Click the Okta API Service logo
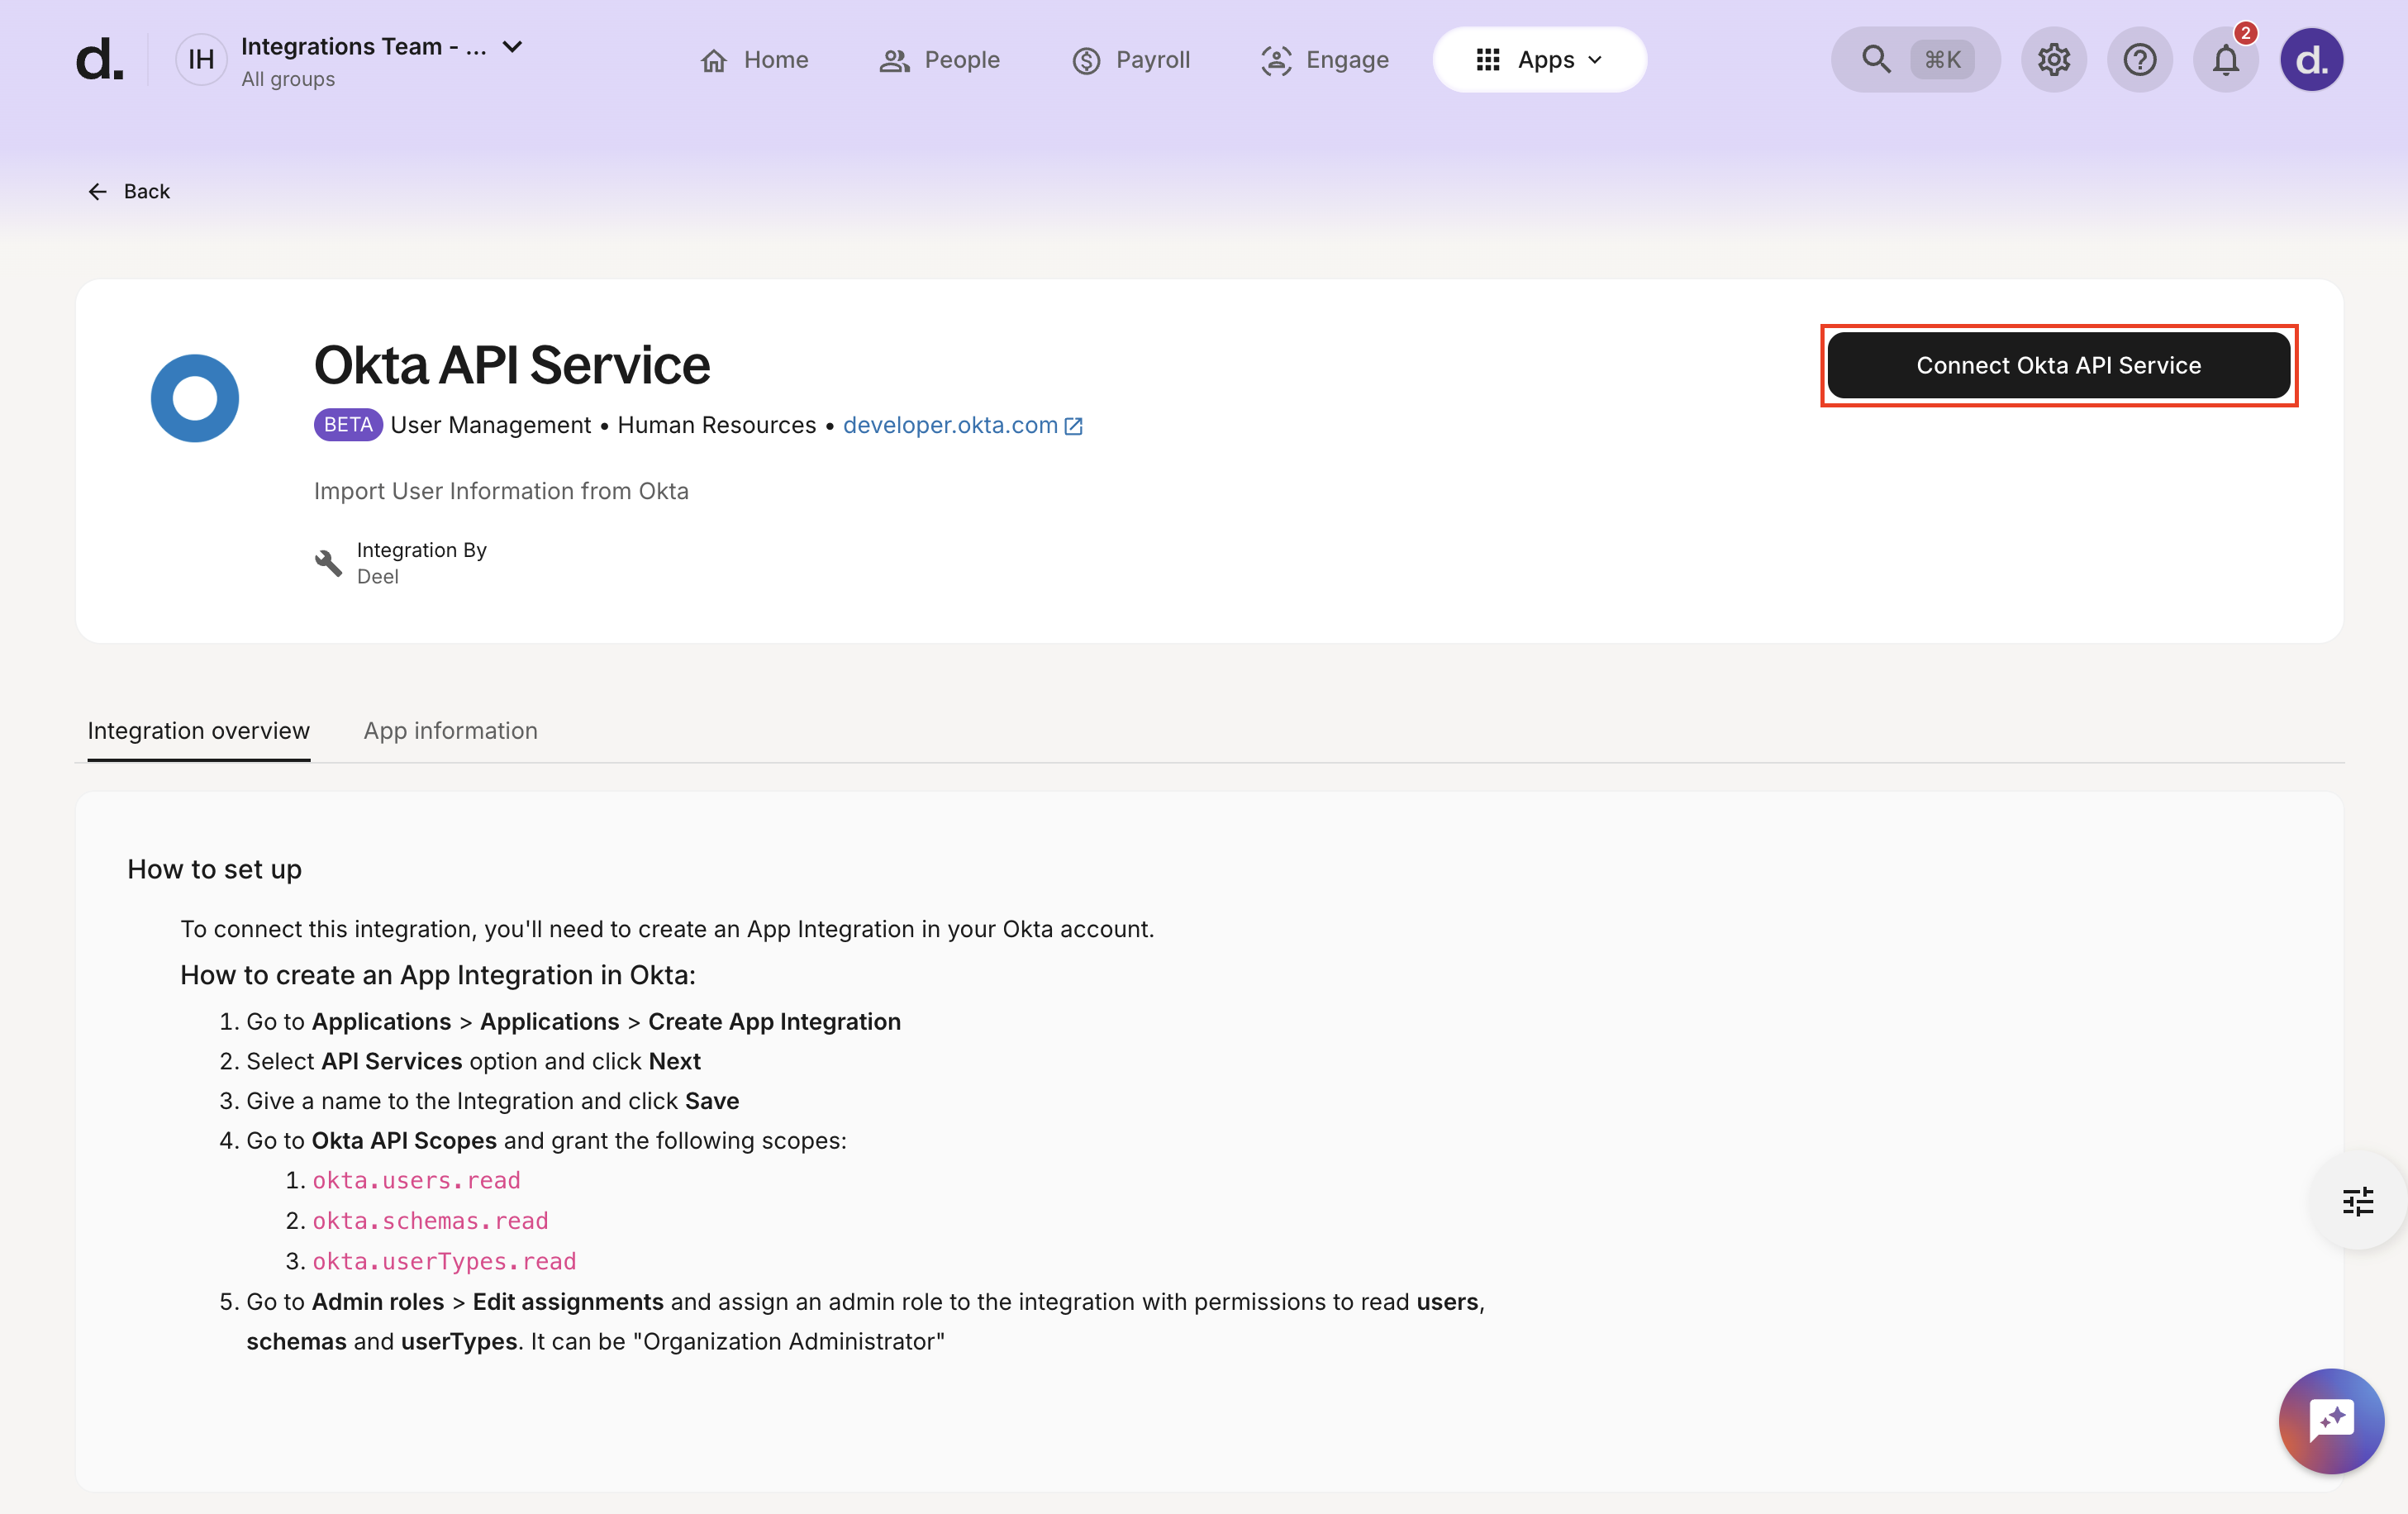 coord(194,397)
